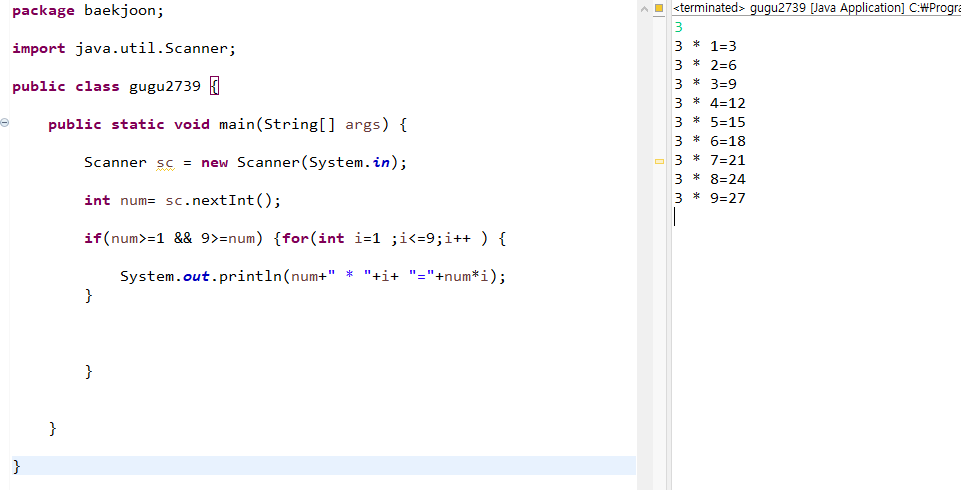961x490 pixels.
Task: Click the highlighted opening brace after gugu2739
Action: tap(214, 86)
